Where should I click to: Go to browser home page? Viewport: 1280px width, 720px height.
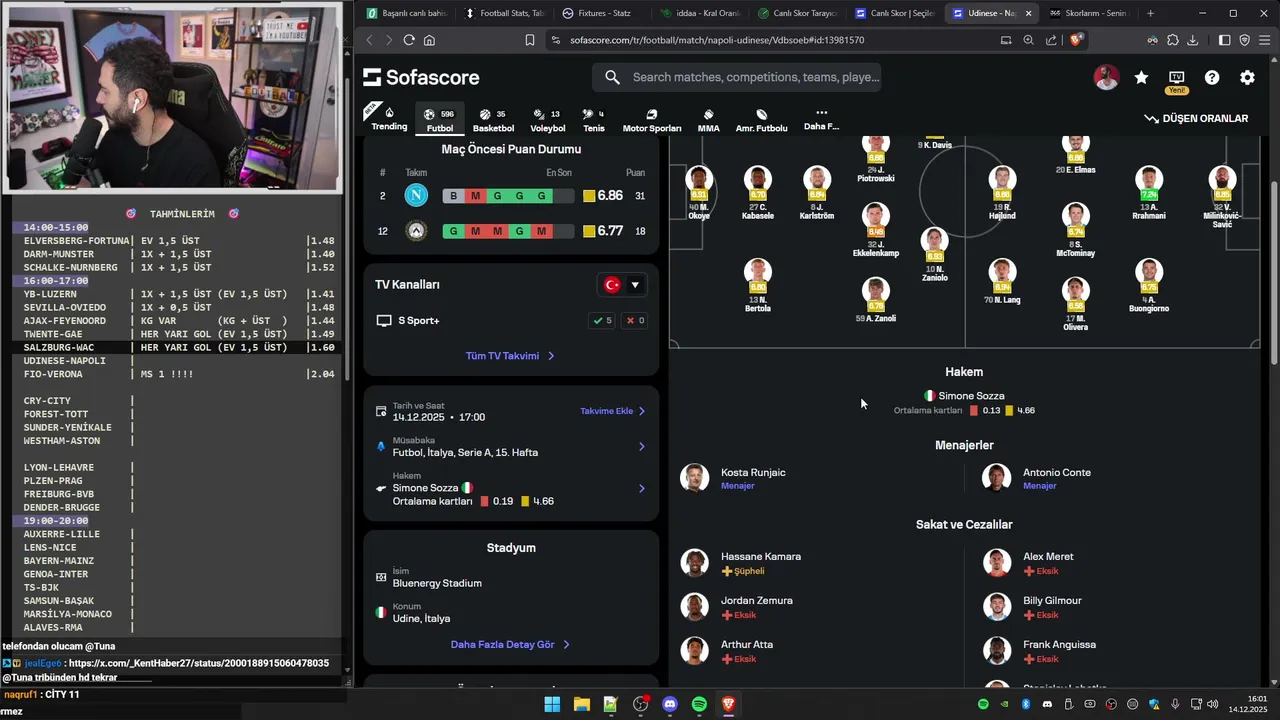(x=429, y=40)
